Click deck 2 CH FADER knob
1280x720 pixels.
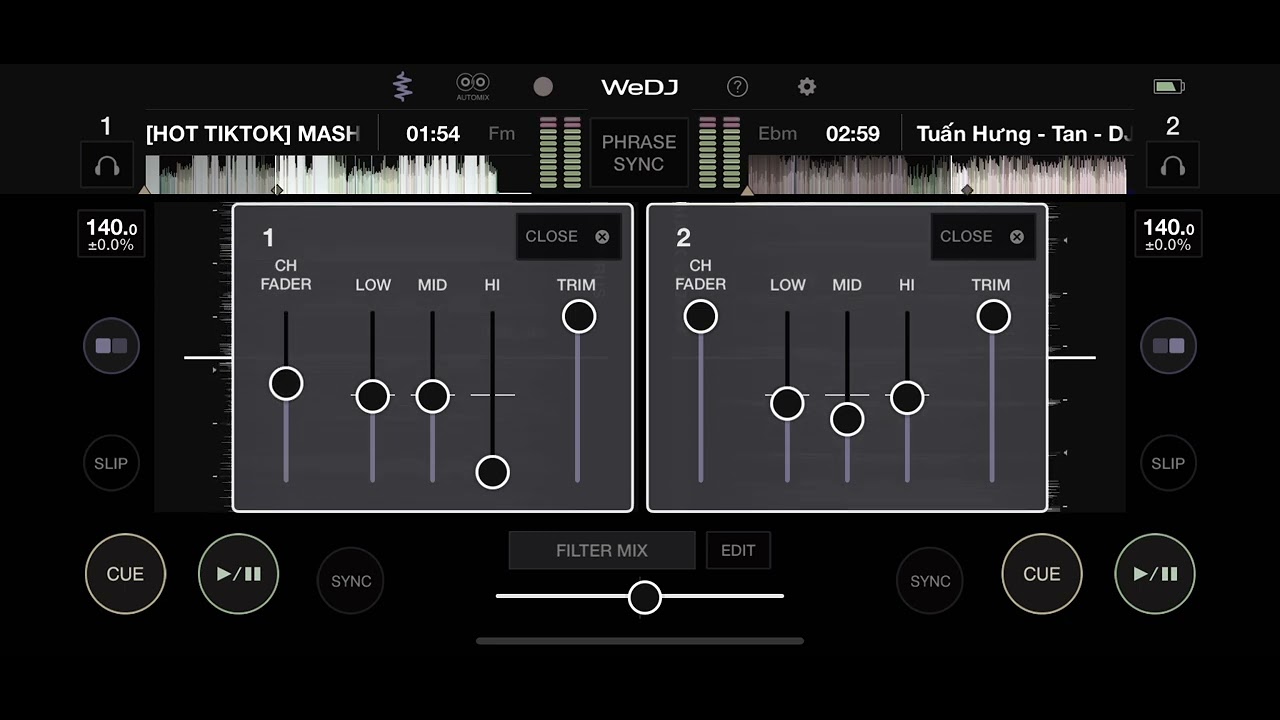click(700, 316)
